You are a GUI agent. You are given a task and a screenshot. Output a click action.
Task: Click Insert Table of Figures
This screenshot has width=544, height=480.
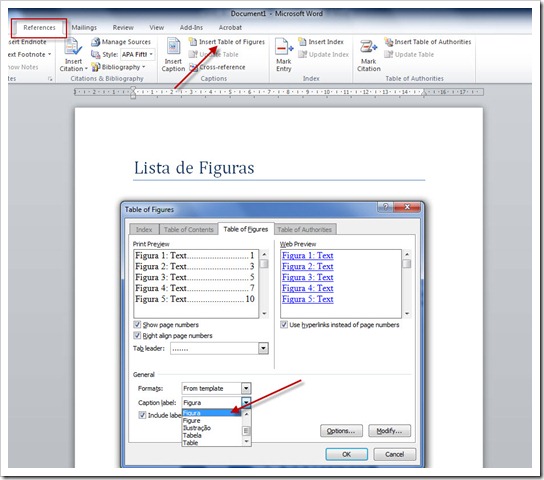coord(227,42)
